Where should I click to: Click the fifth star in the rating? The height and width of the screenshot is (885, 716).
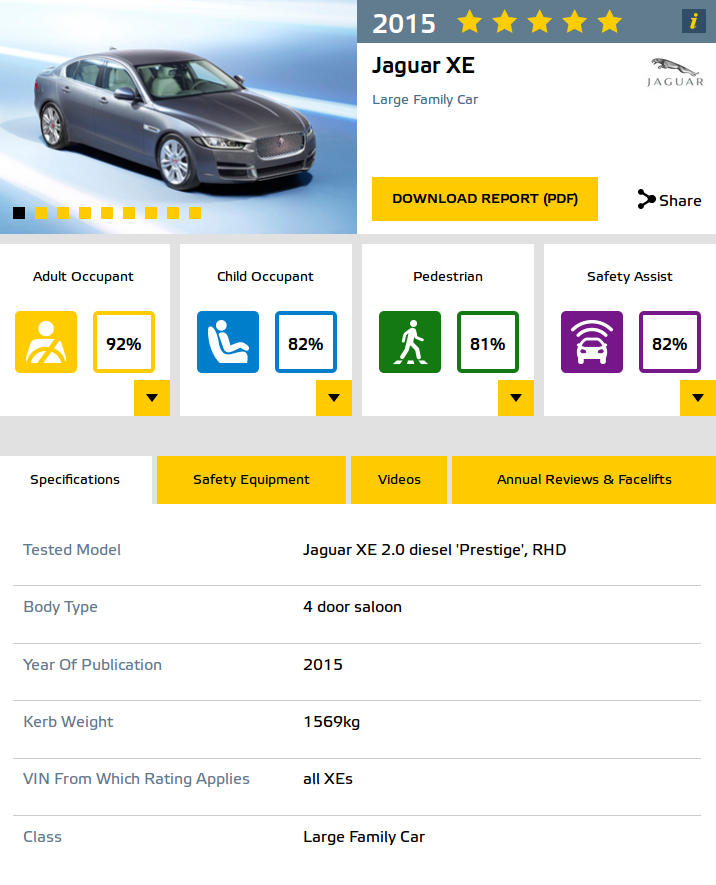609,22
